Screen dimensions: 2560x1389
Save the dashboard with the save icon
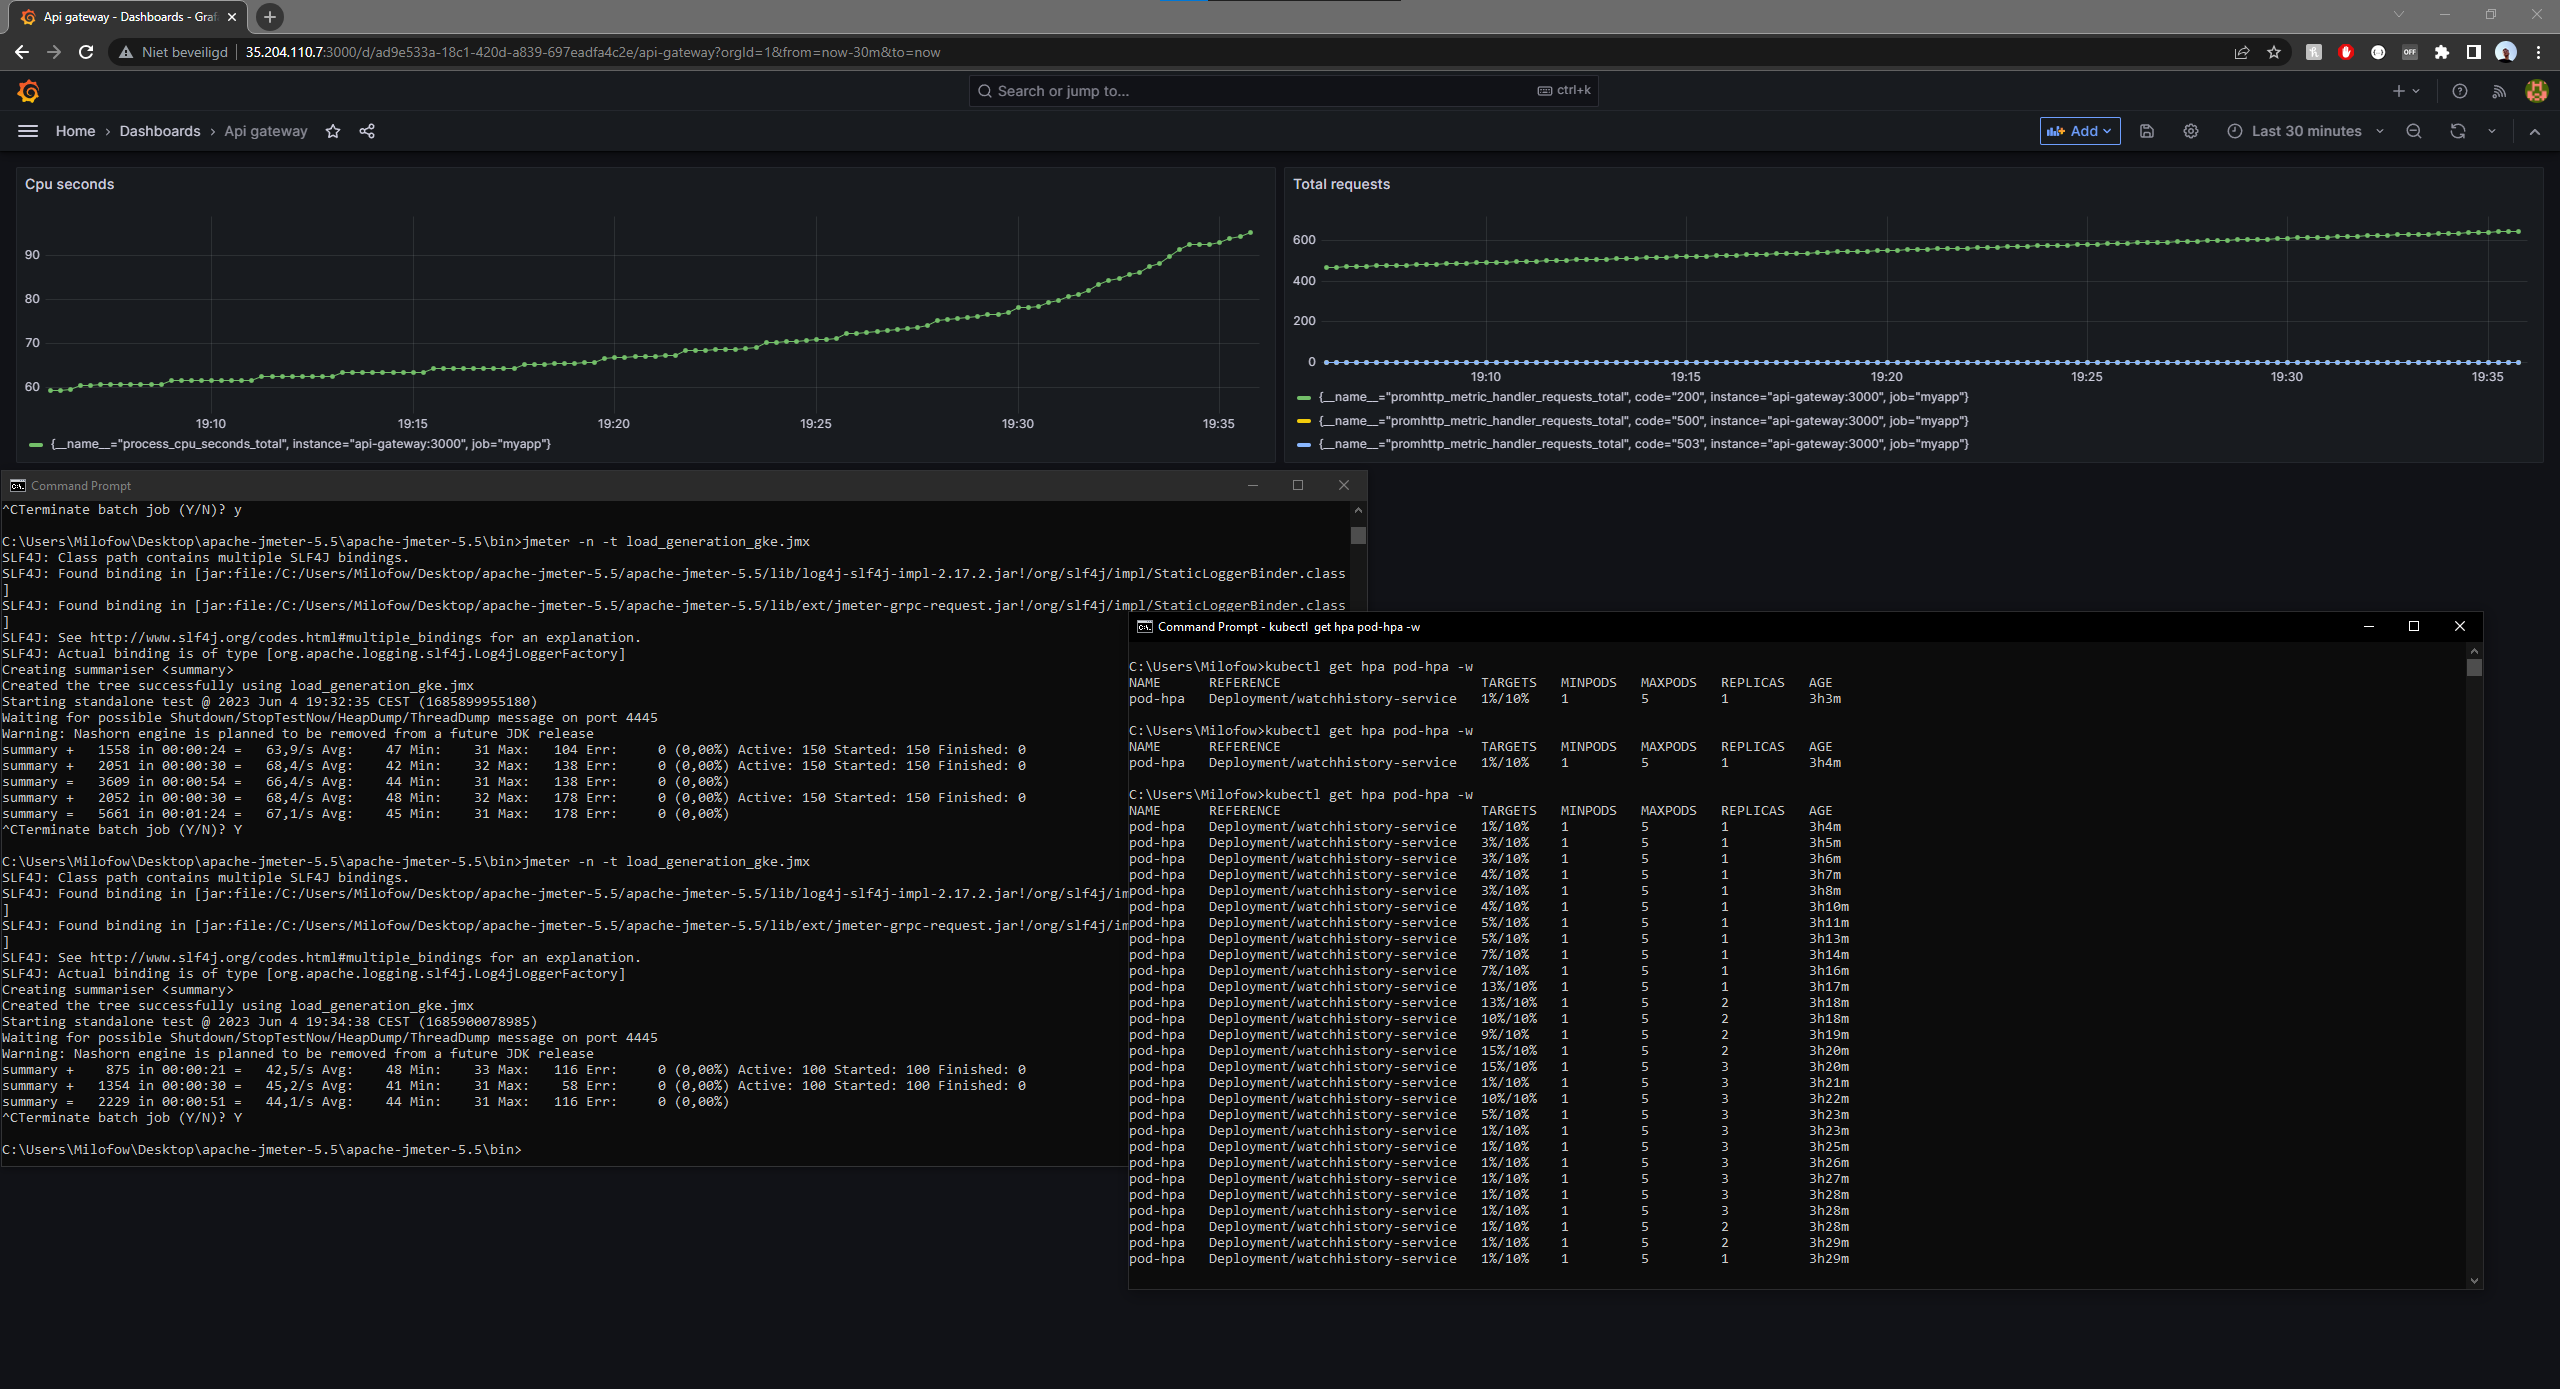2147,131
